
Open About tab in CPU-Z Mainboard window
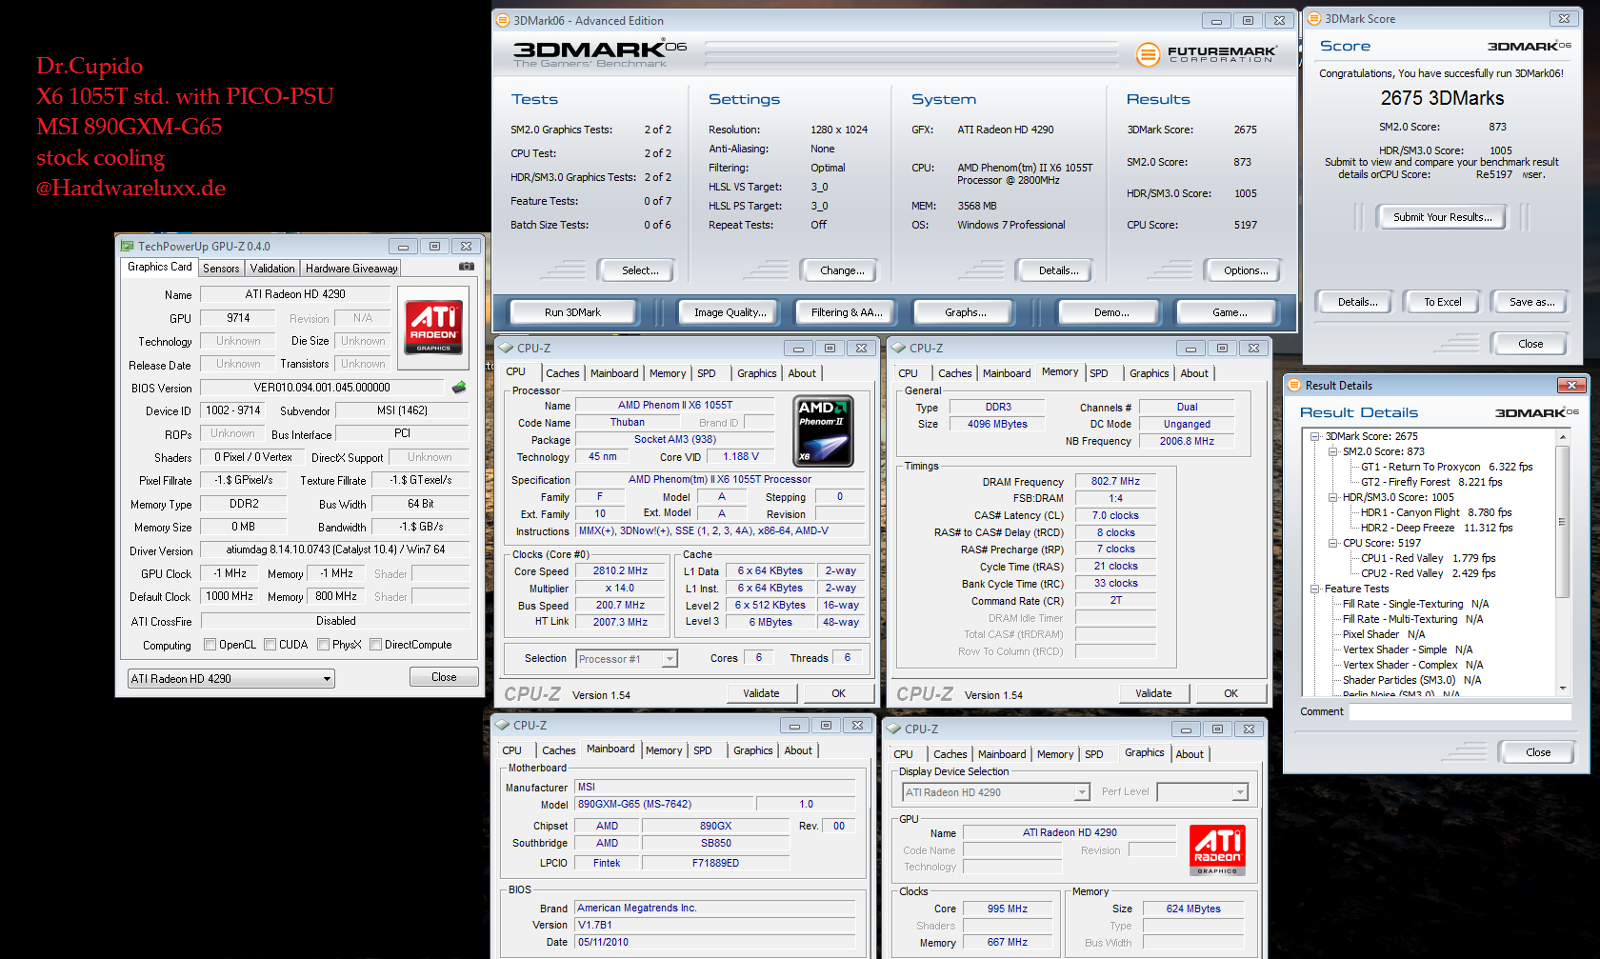coord(798,750)
